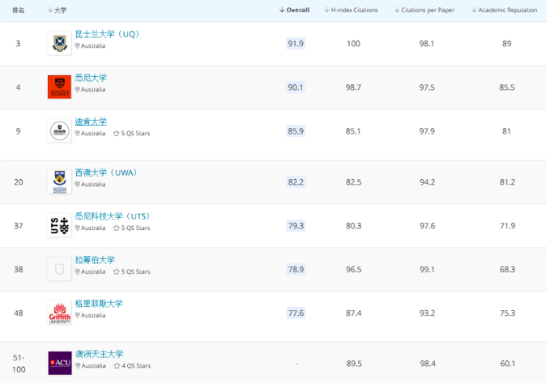Select Academic Reputation value 85.5
This screenshot has width=550, height=383.
point(507,87)
